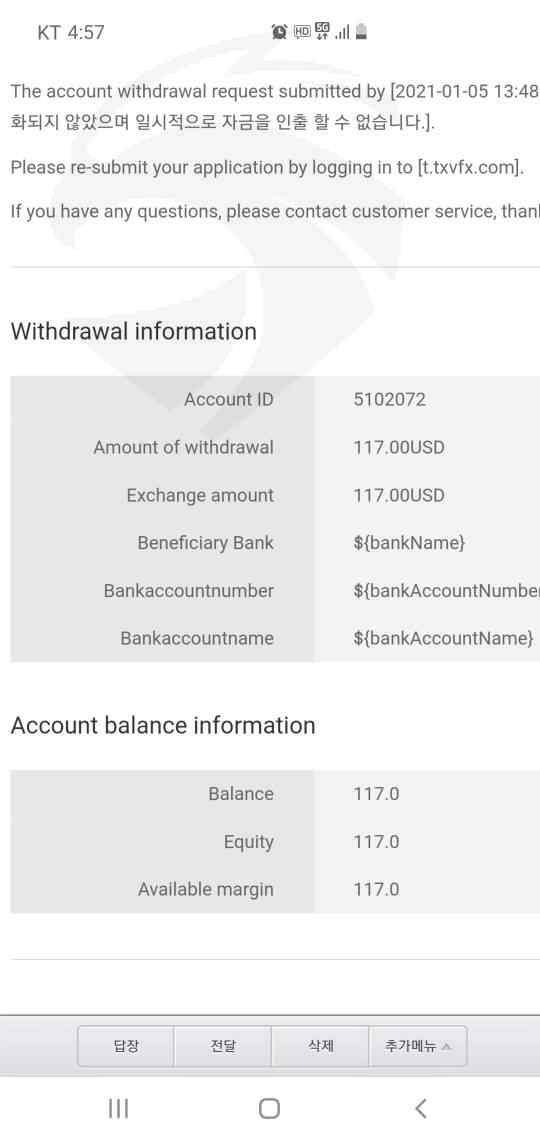The height and width of the screenshot is (1140, 540).
Task: Tap the signal strength bars icon
Action: point(342,32)
